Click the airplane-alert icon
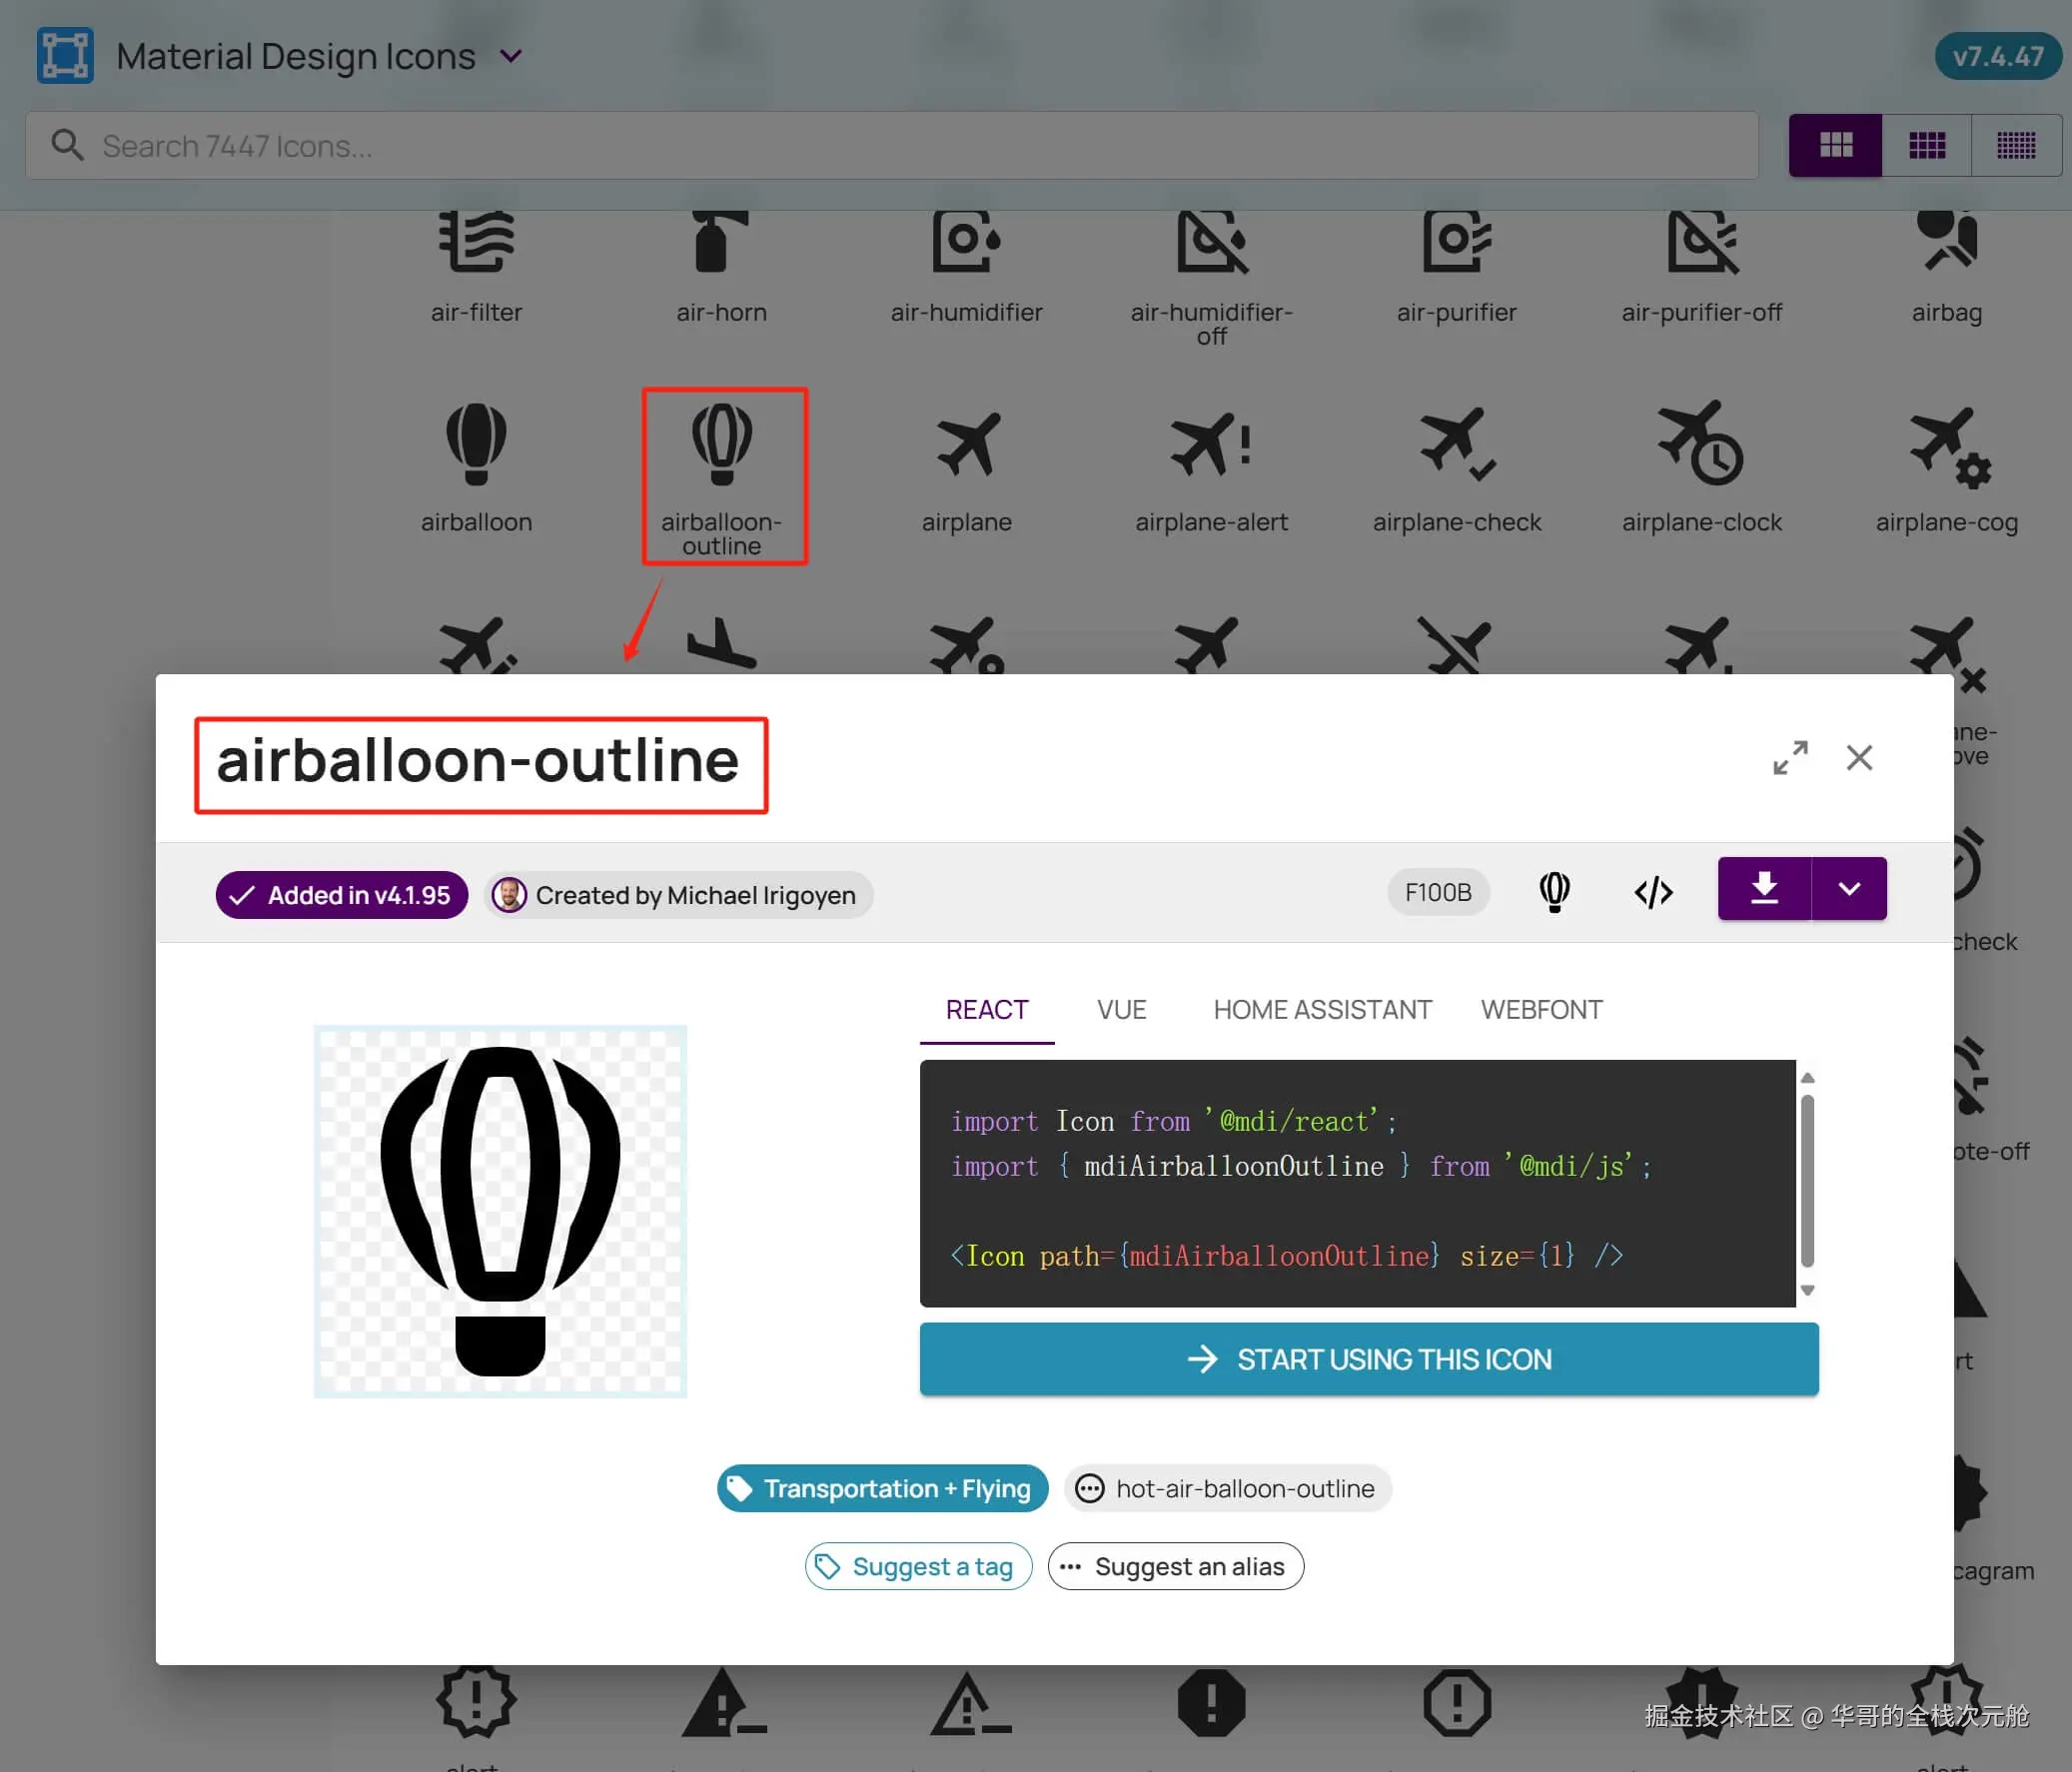 pos(1210,445)
